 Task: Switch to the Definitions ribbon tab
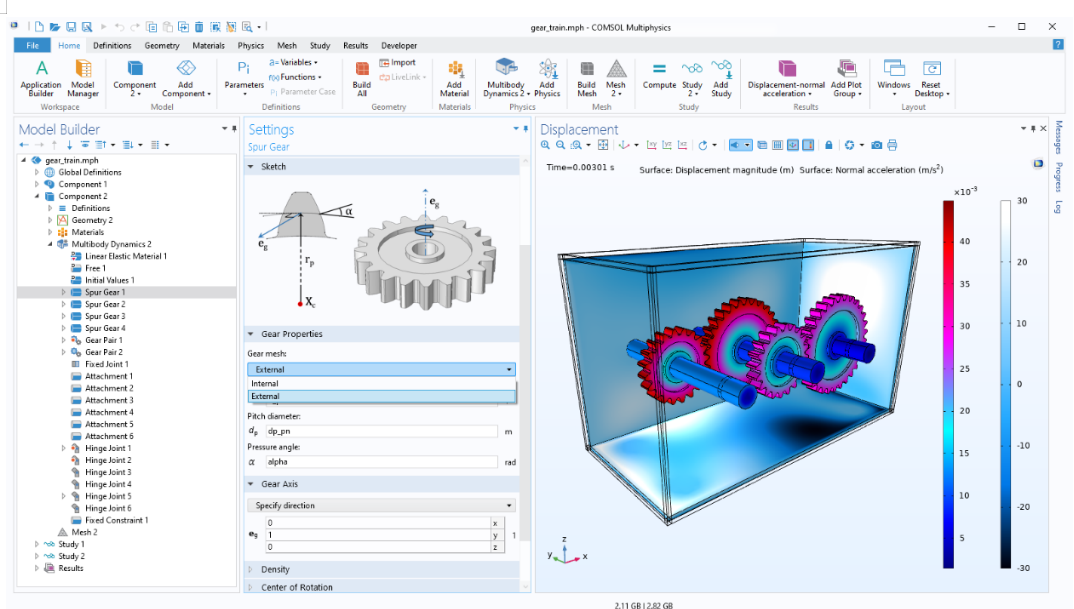(x=112, y=45)
